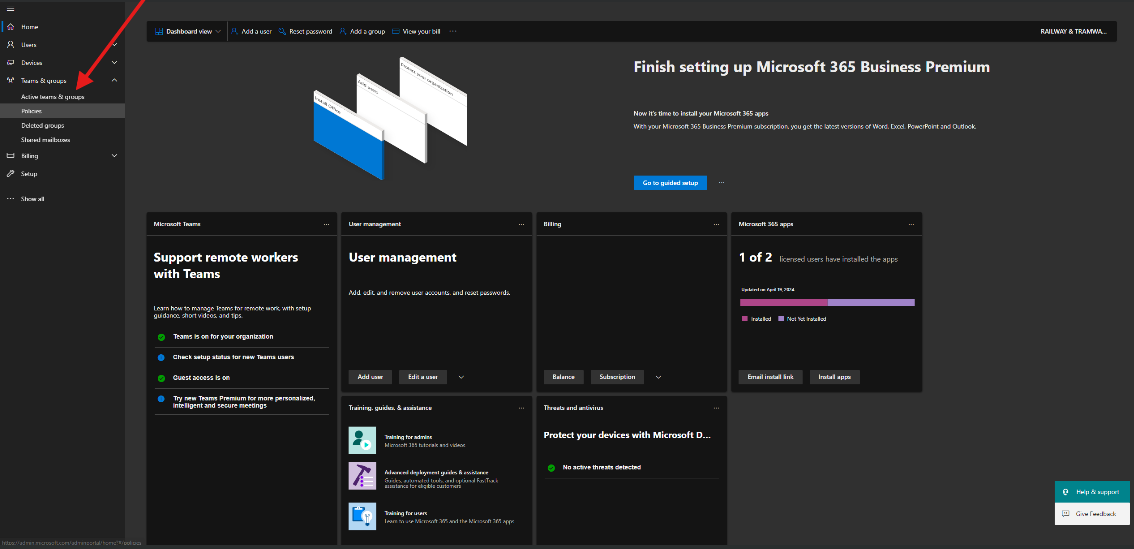The image size is (1134, 549).
Task: Collapse the Teams & groups section chevron
Action: tap(114, 80)
